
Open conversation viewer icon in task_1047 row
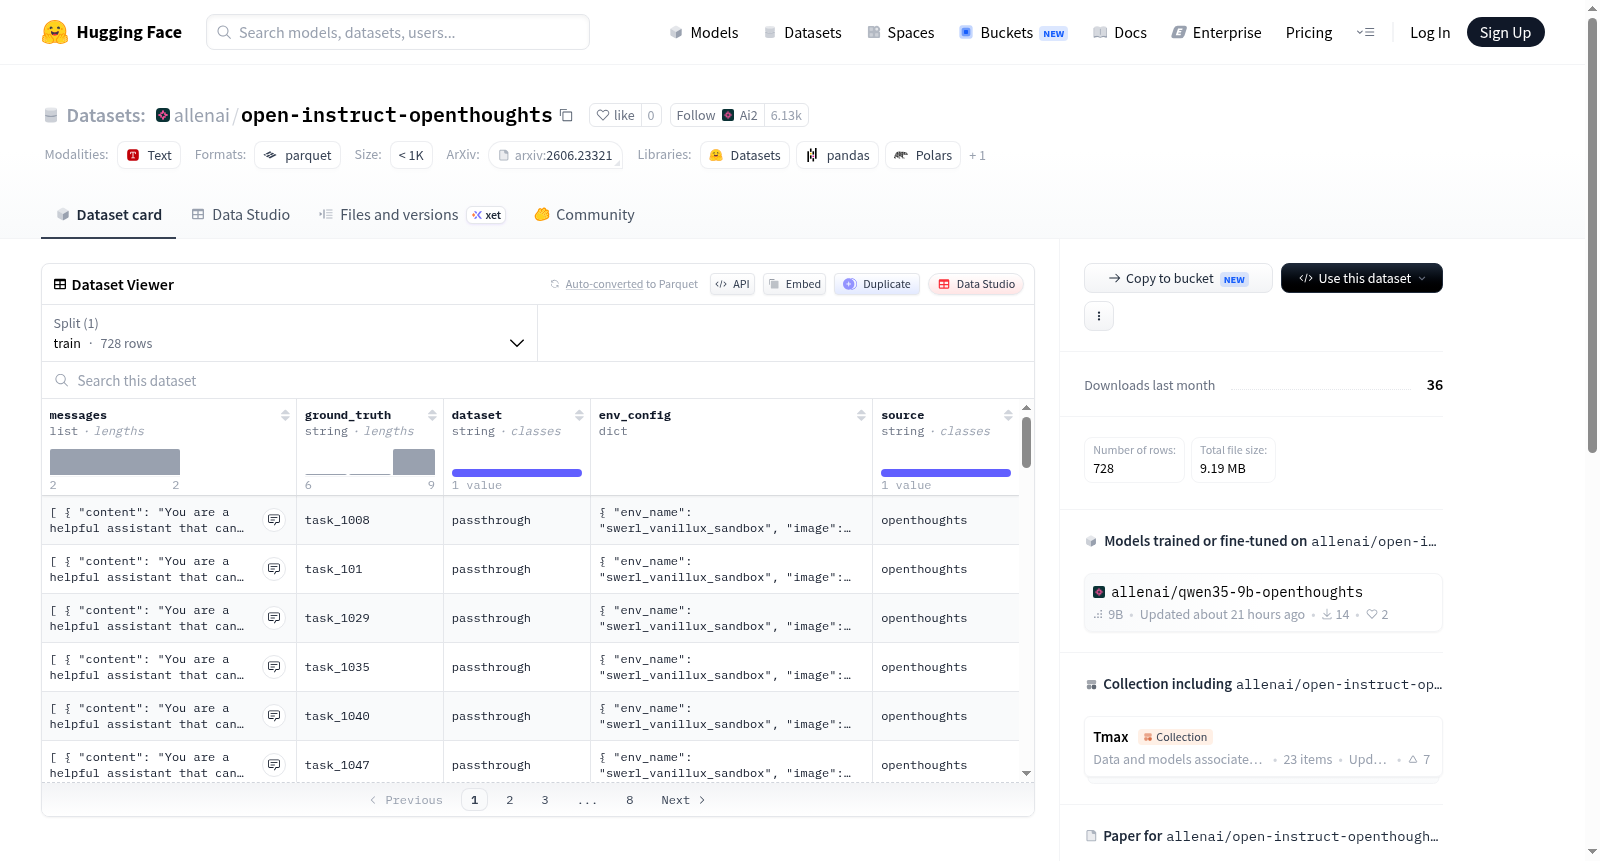pos(274,765)
